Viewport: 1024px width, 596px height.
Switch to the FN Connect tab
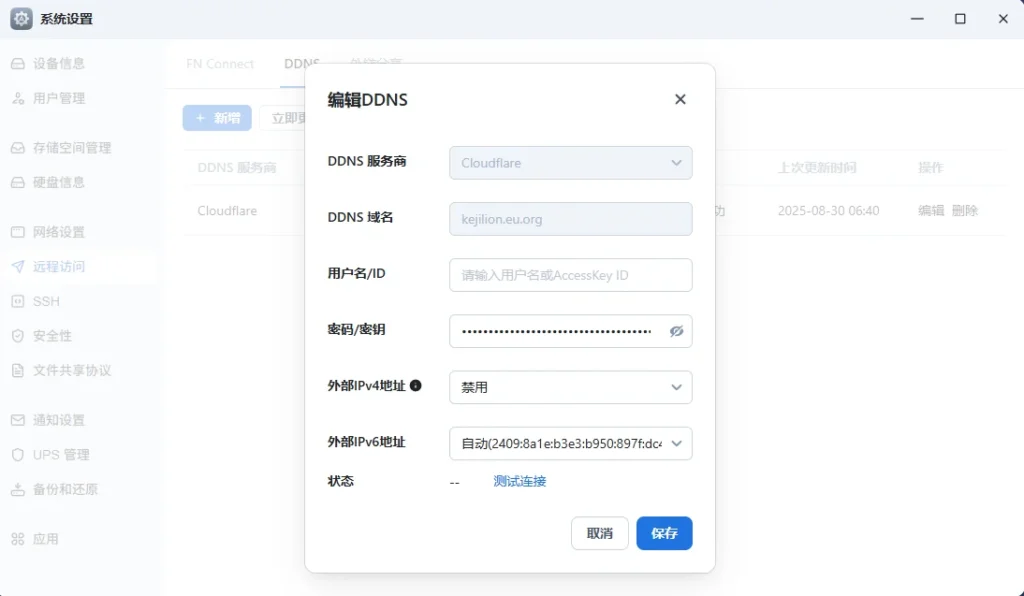(219, 64)
